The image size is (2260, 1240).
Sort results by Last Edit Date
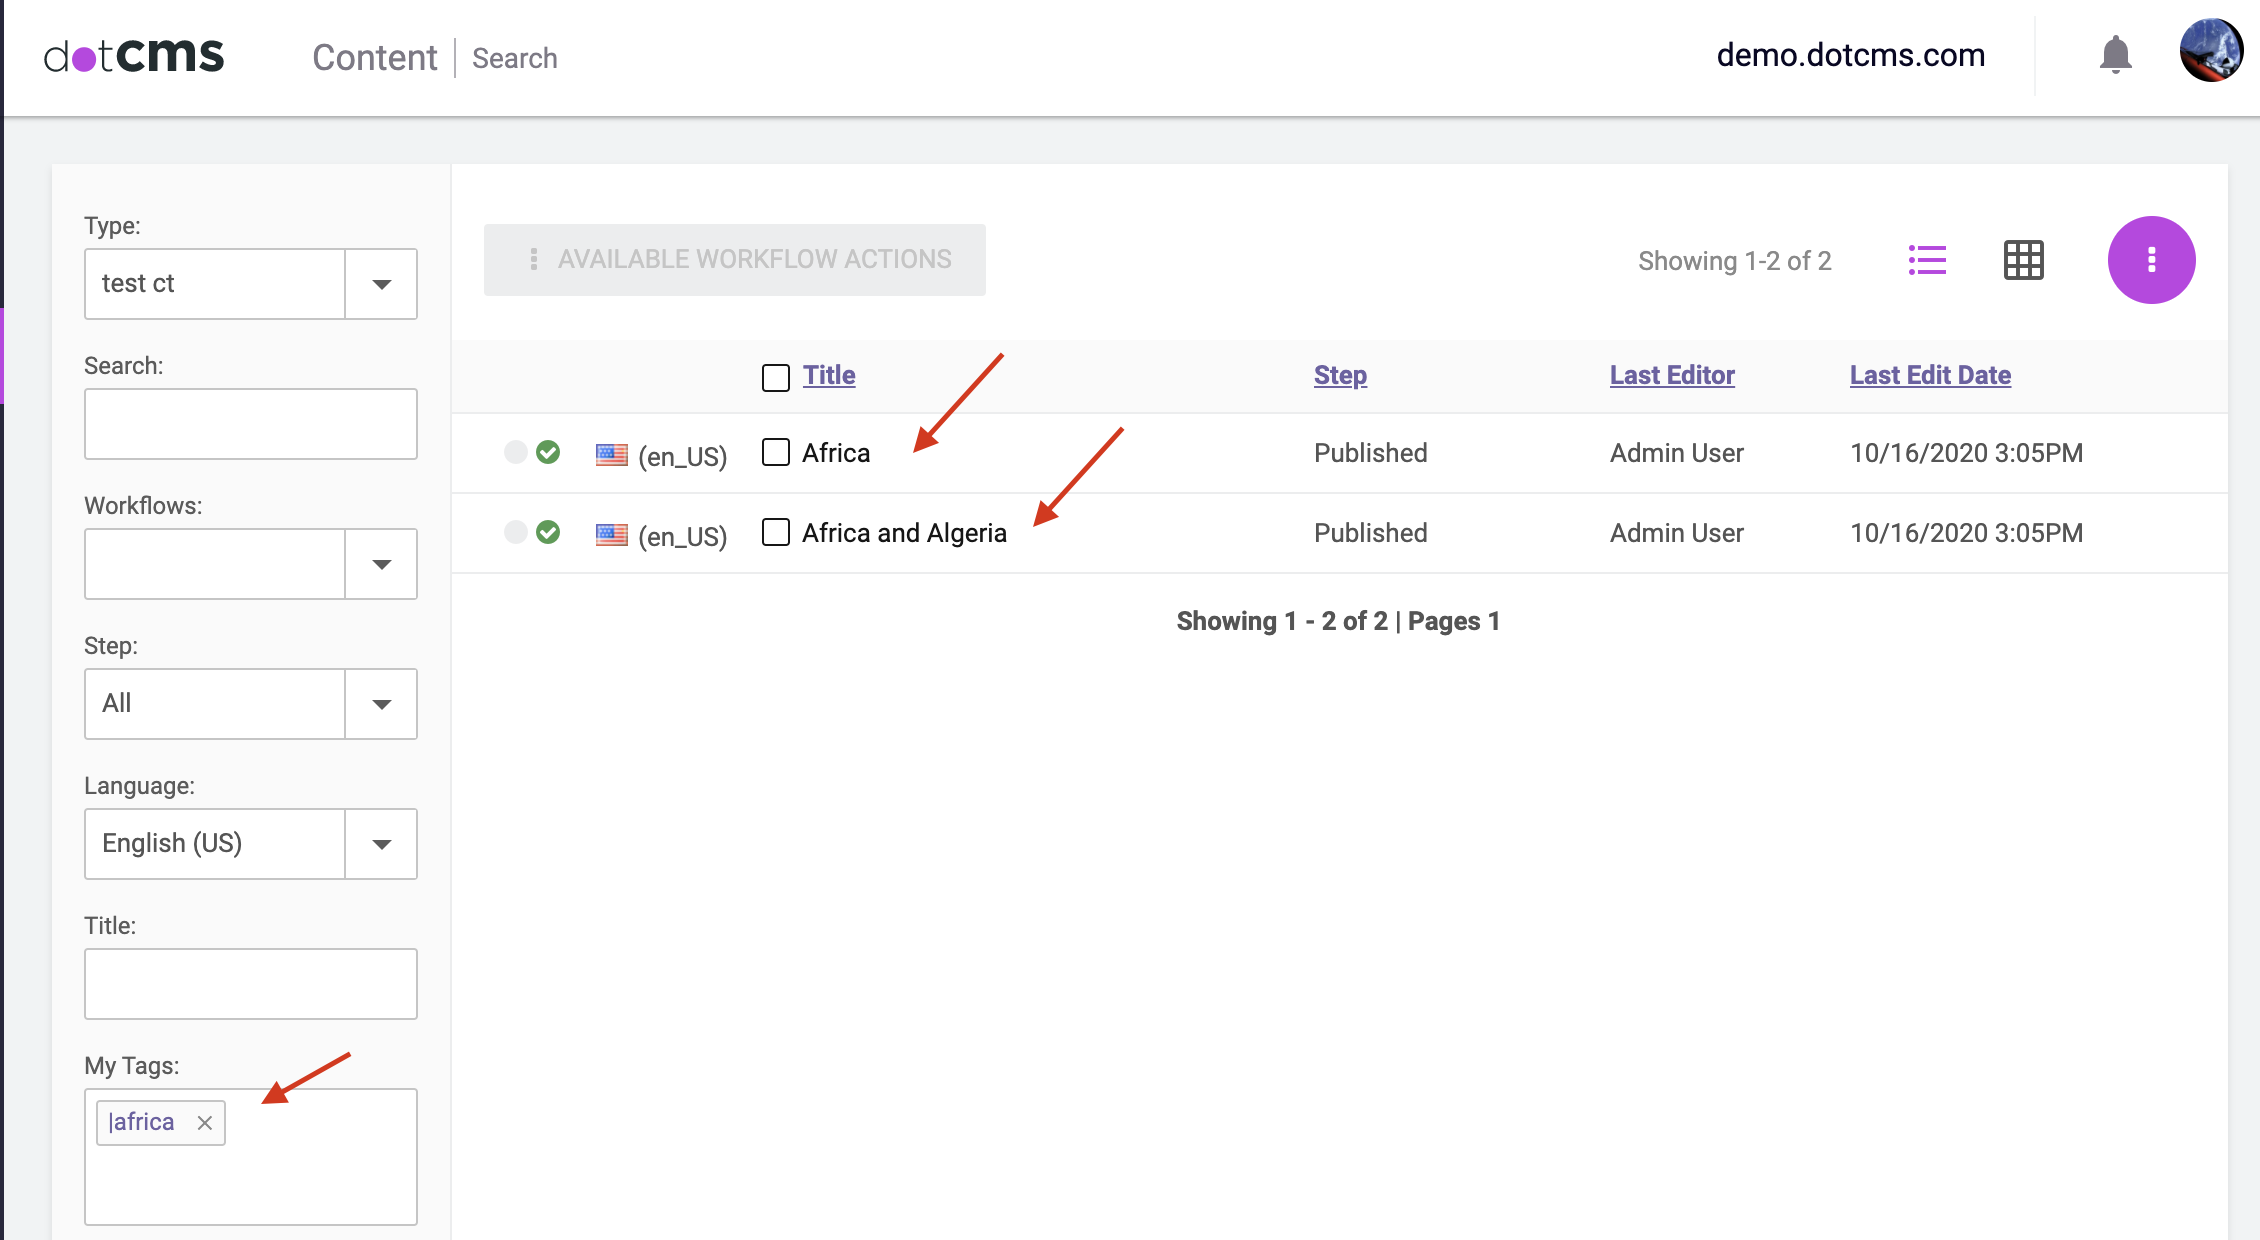1930,374
